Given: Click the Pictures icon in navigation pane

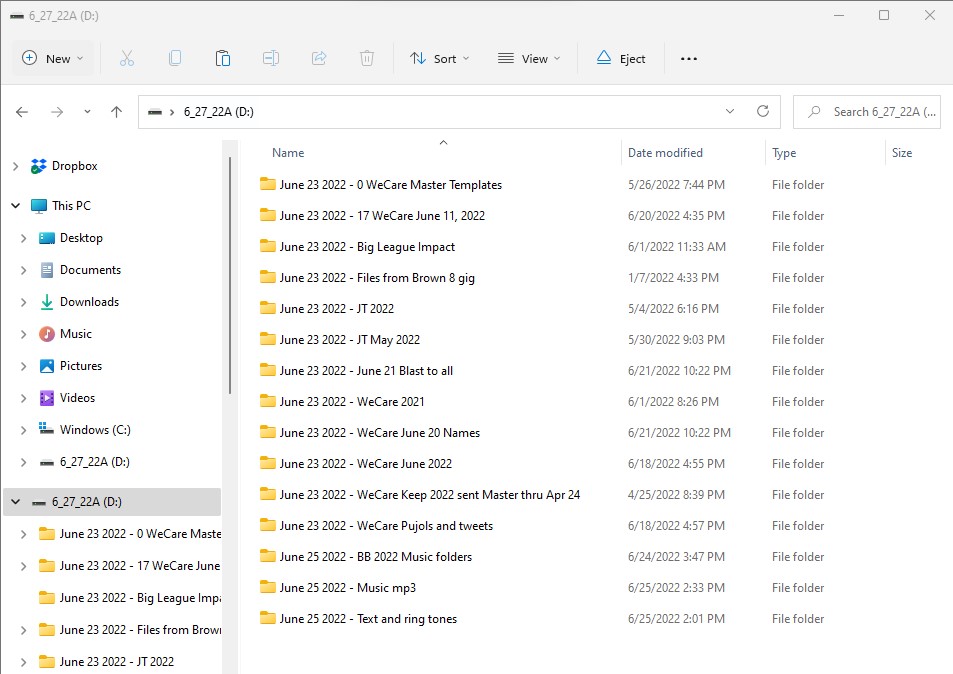Looking at the screenshot, I should [47, 366].
